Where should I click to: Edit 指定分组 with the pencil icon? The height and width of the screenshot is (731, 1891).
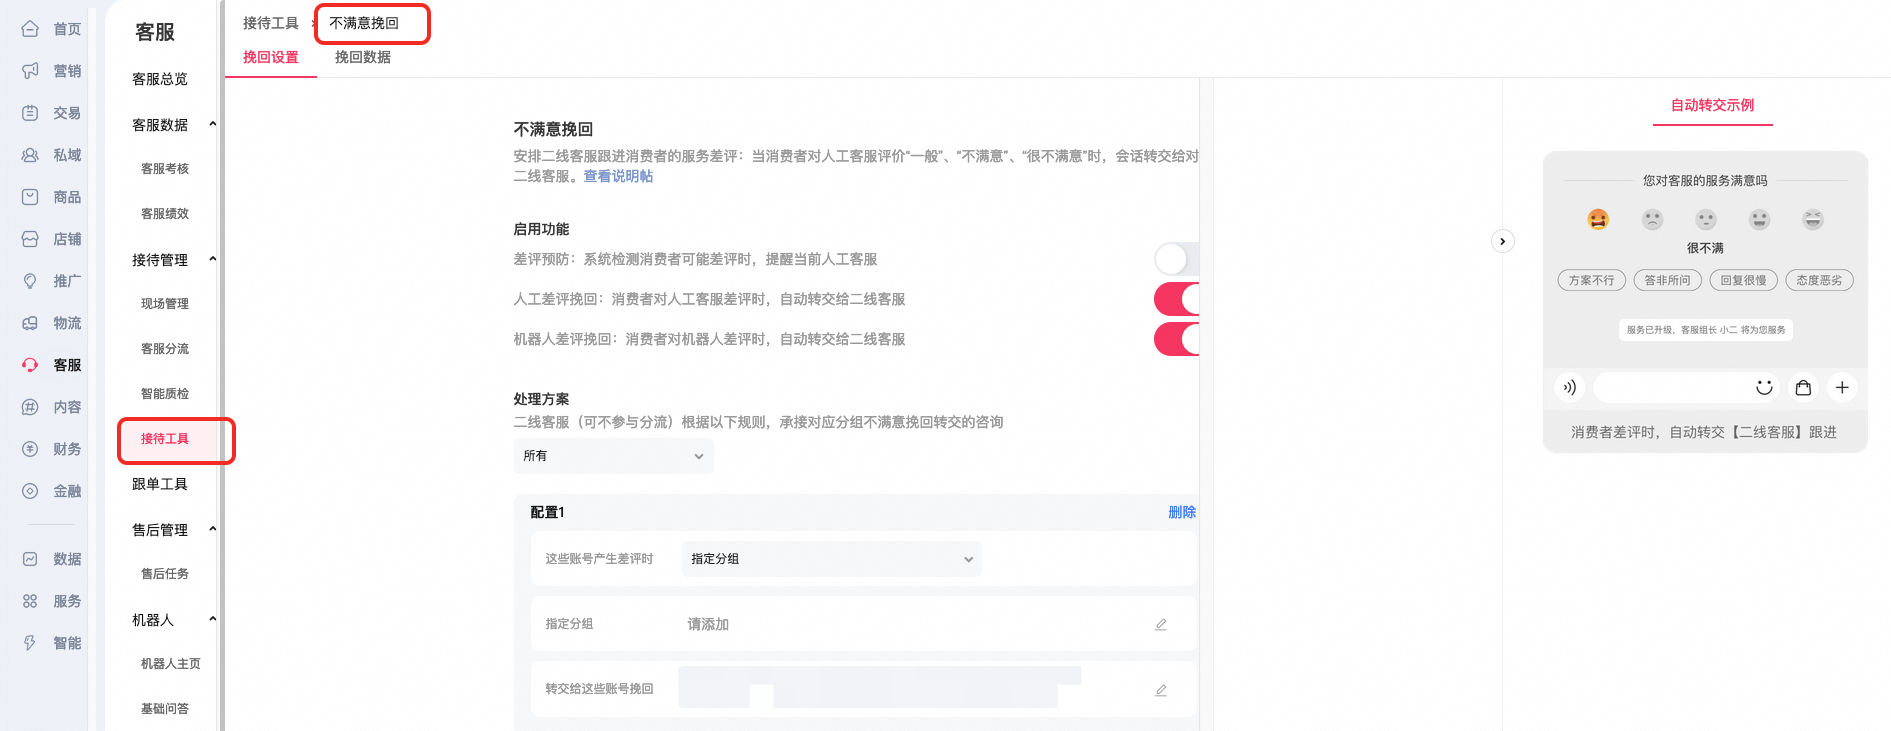pyautogui.click(x=1161, y=624)
